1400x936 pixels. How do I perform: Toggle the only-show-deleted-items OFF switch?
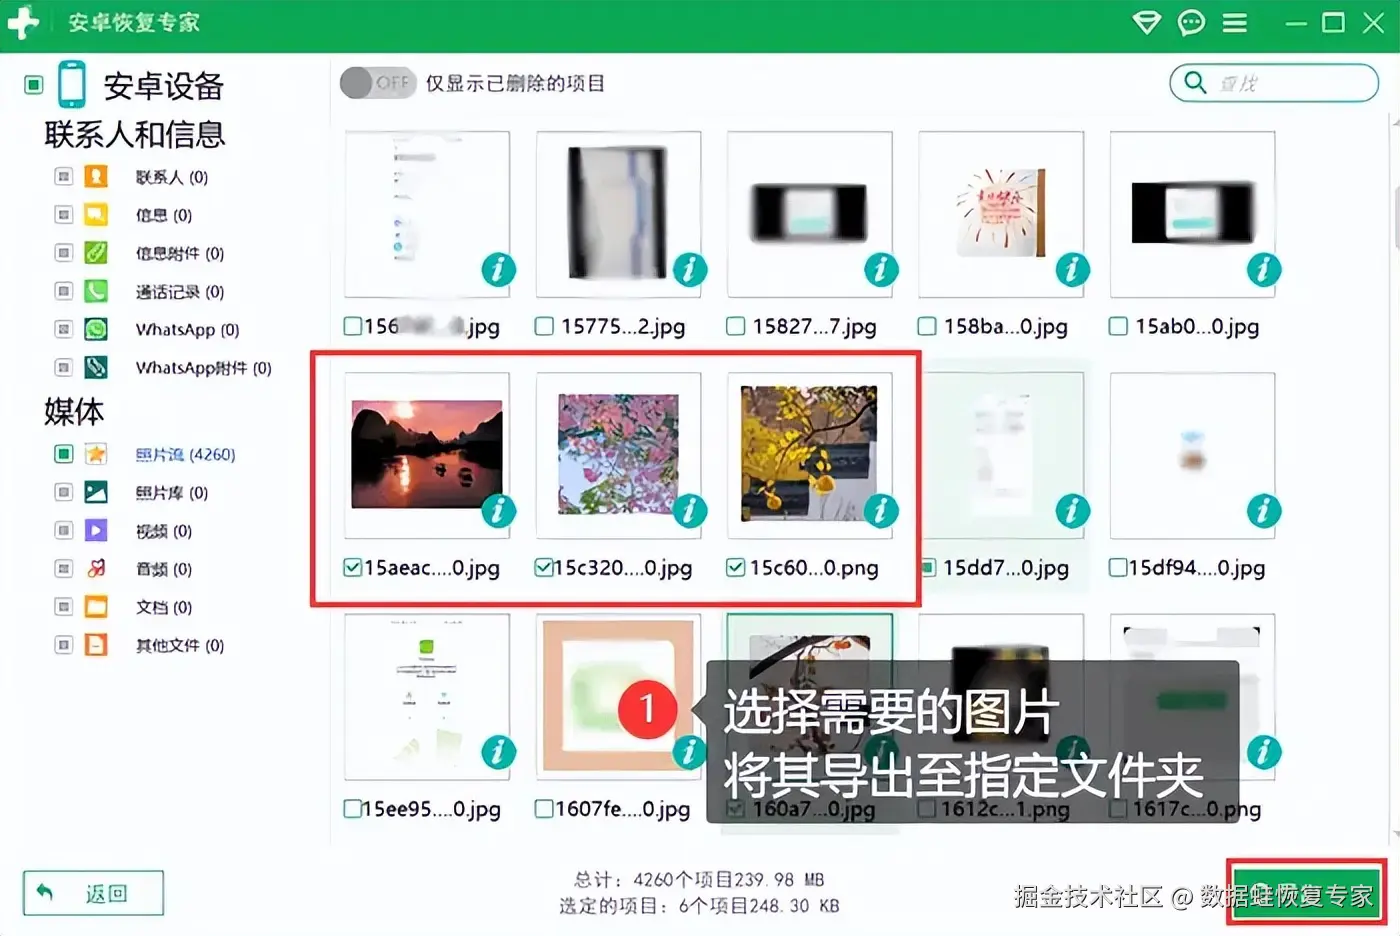click(x=377, y=83)
